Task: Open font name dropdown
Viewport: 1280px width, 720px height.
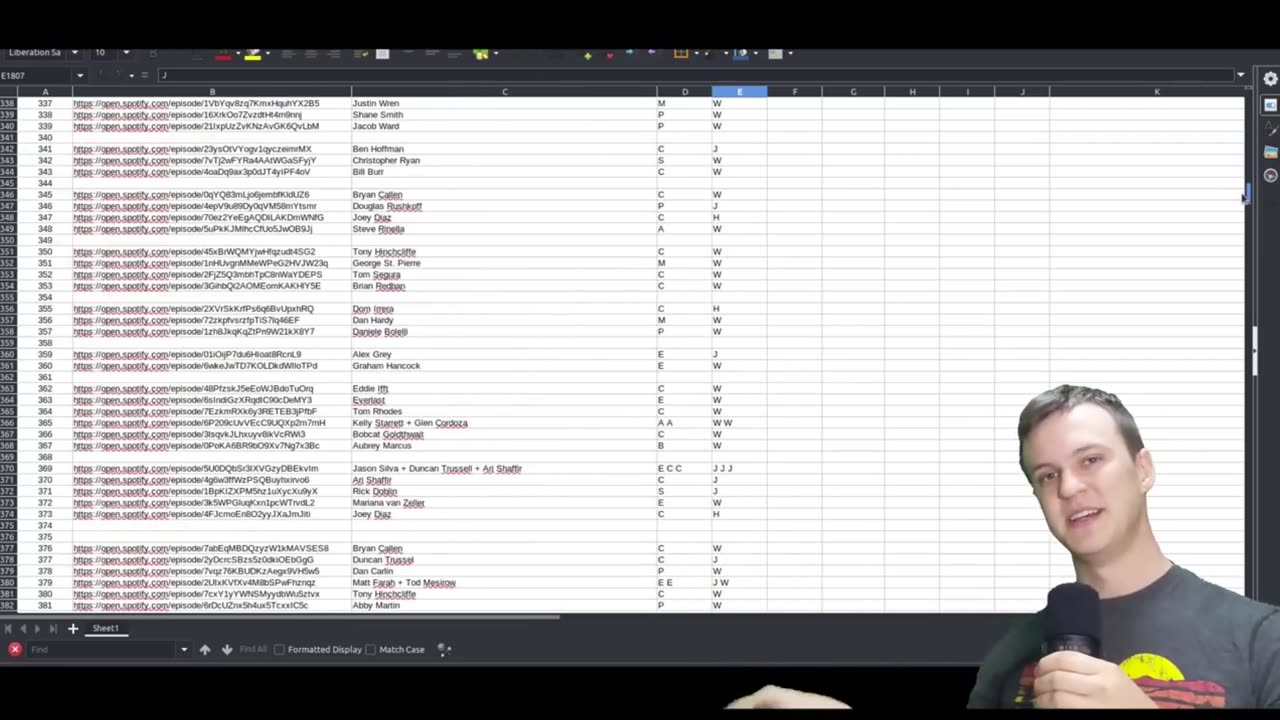Action: 74,52
